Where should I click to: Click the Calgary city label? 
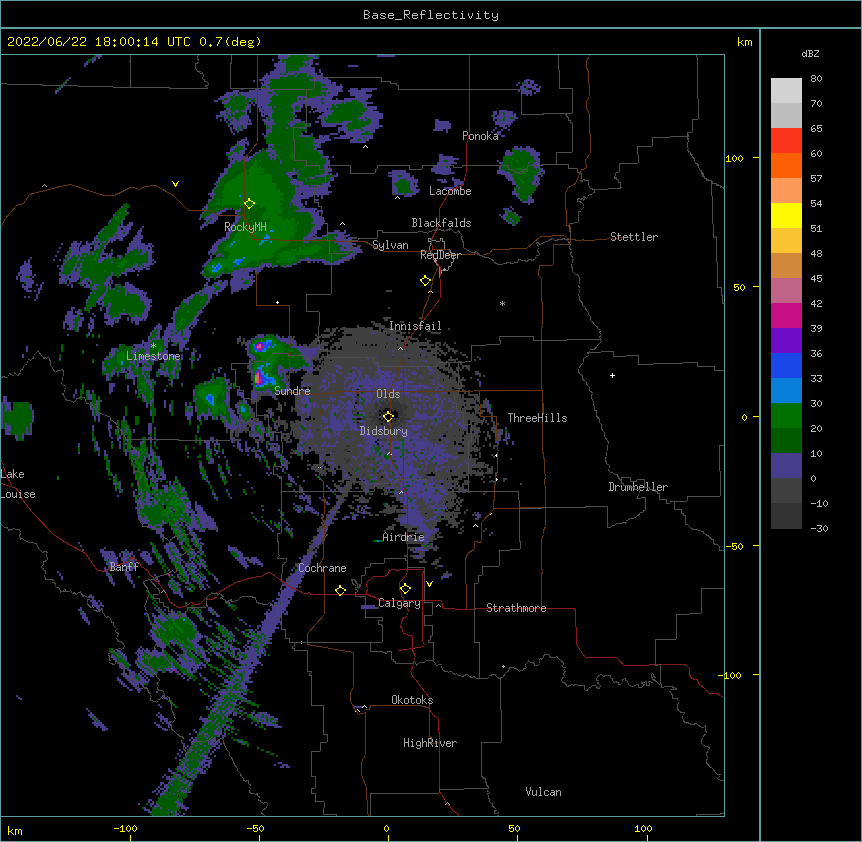(399, 603)
